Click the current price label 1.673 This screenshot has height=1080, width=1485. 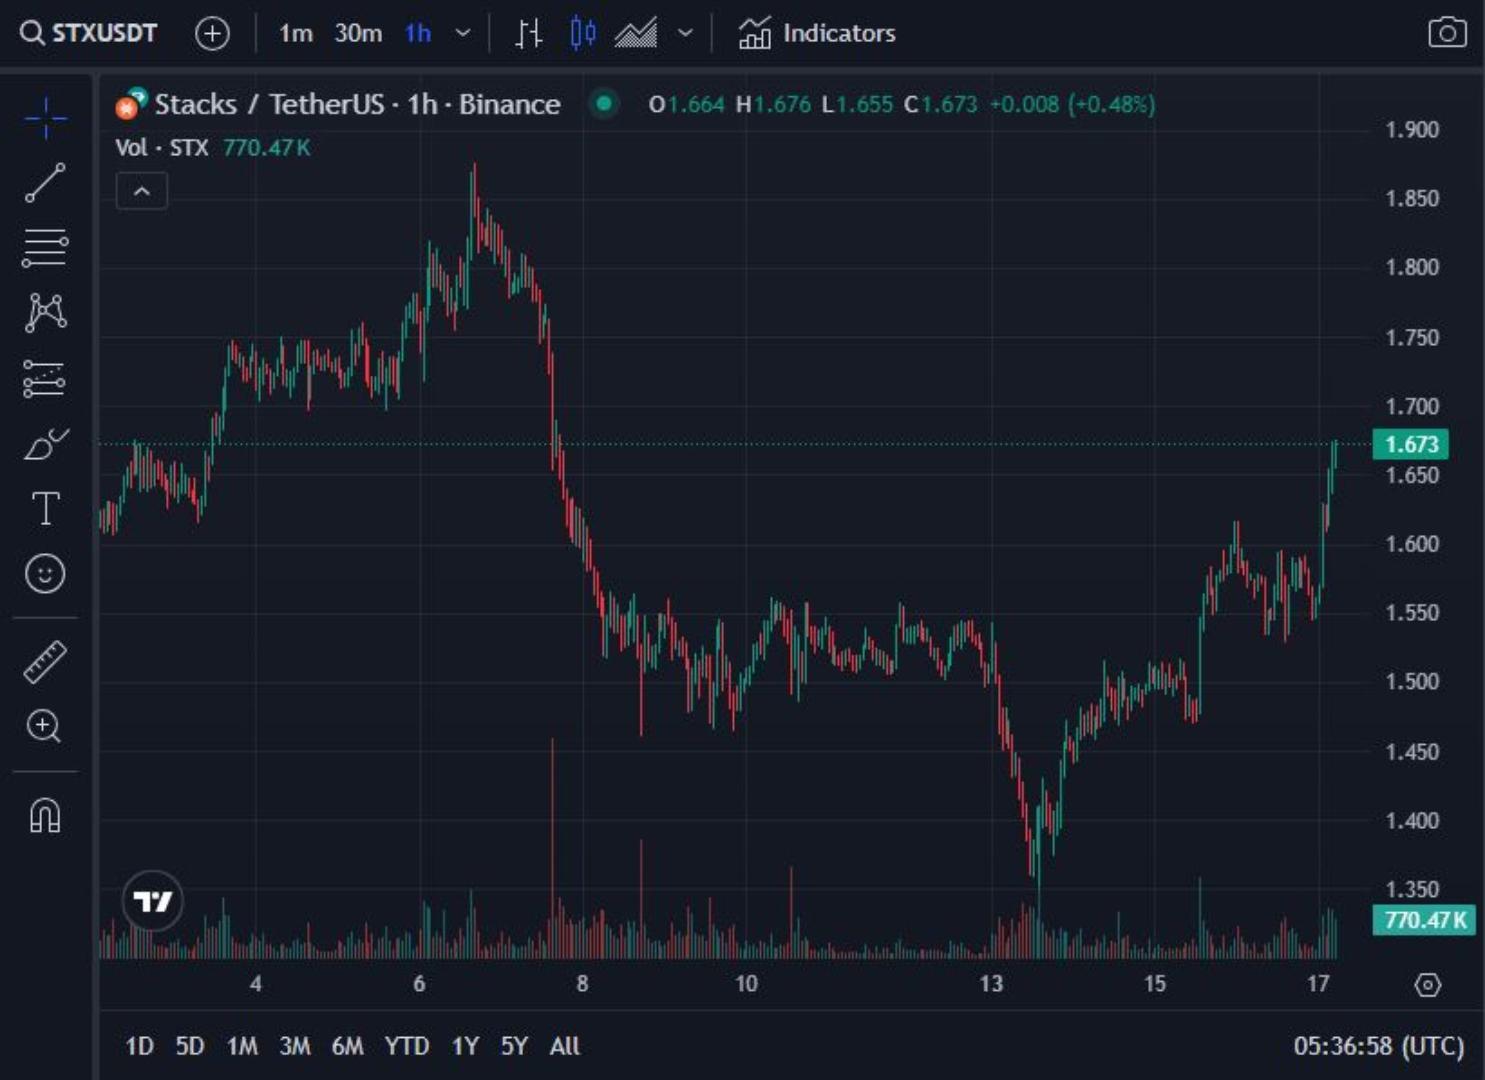click(1411, 444)
